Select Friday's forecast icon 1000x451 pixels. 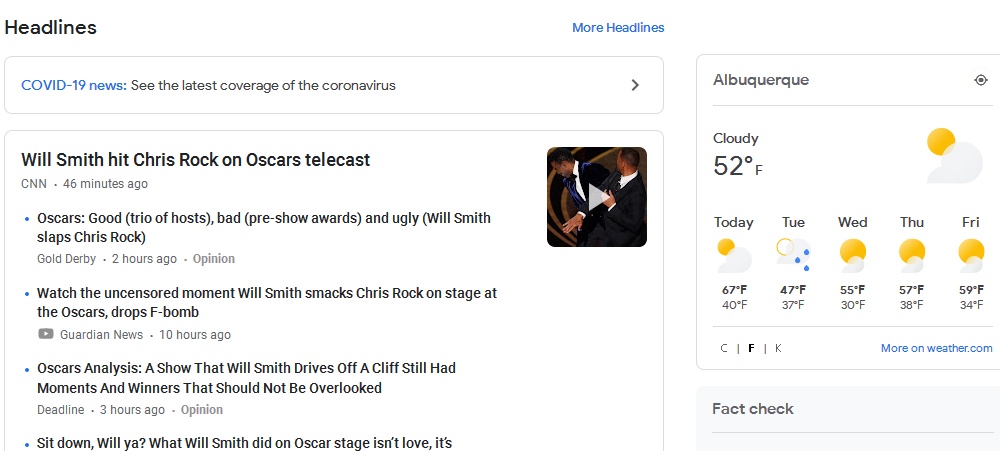point(971,256)
